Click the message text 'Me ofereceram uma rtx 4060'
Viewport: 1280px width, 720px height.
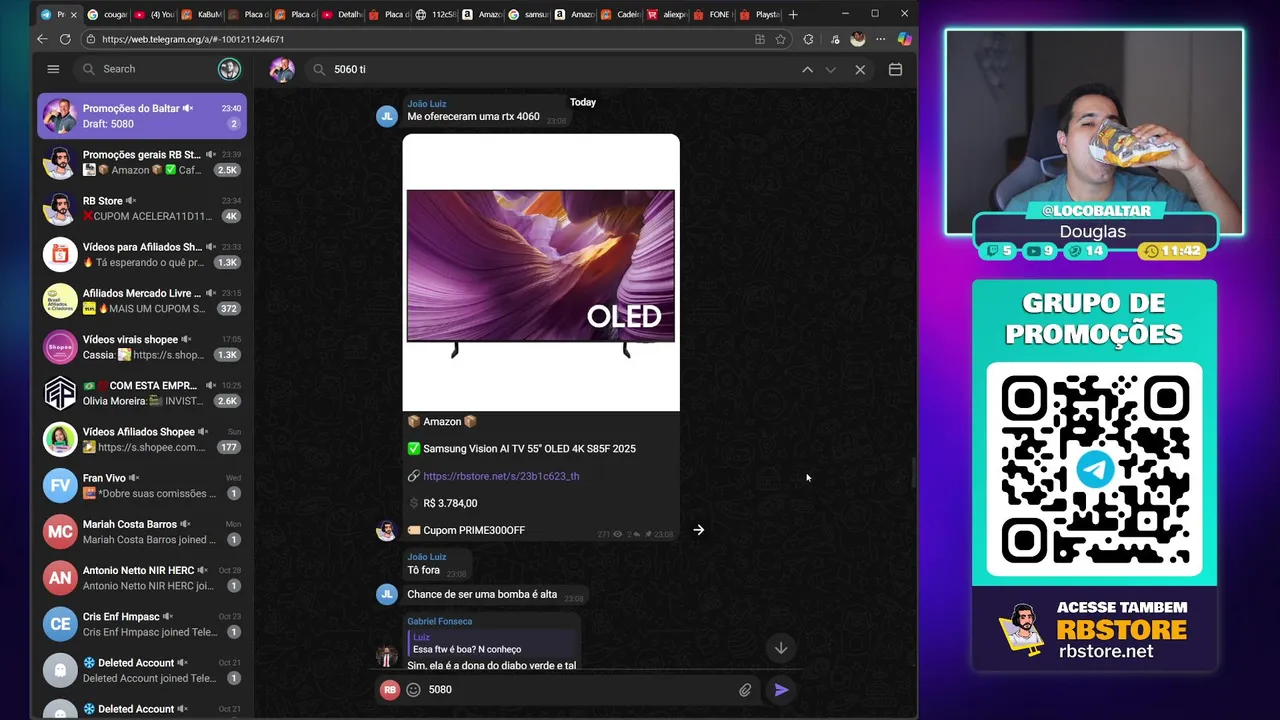tap(473, 117)
